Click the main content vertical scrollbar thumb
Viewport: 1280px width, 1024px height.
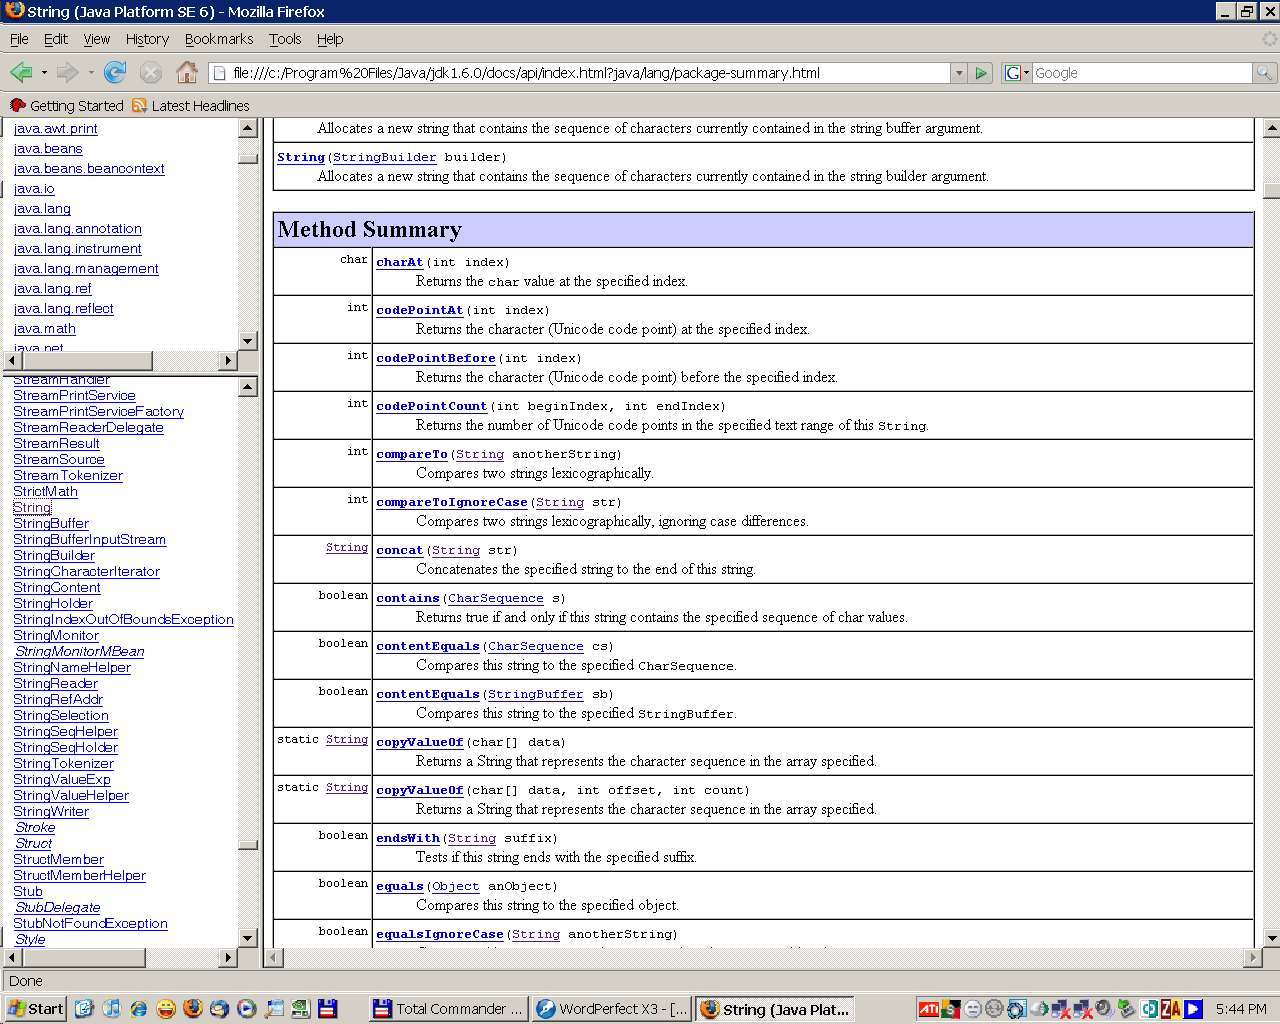pyautogui.click(x=1271, y=191)
